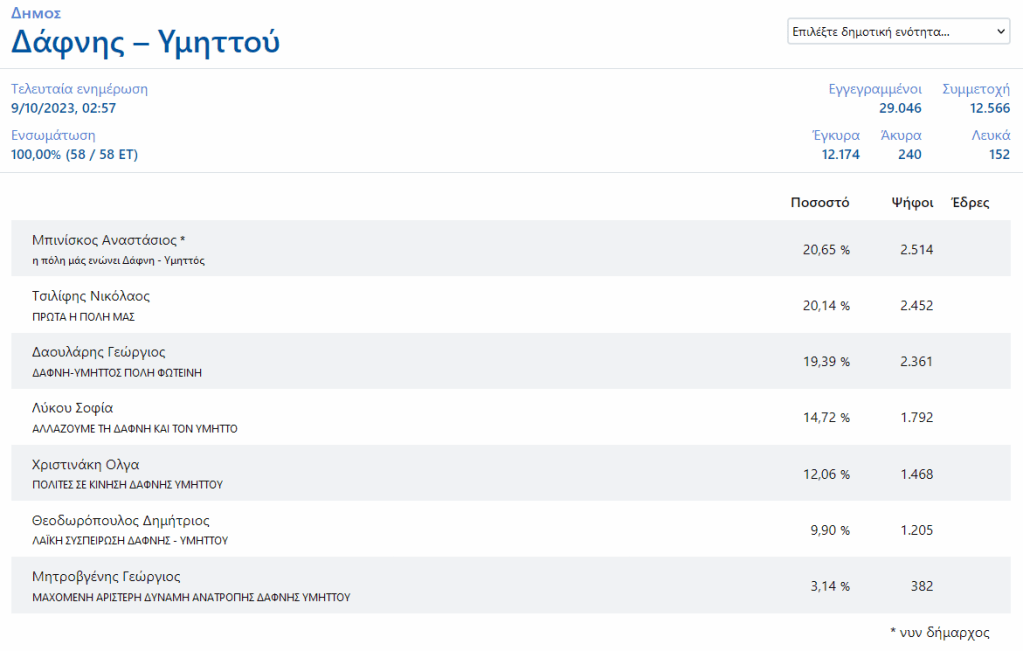Click the 'Λευκά' value 152
This screenshot has height=651, width=1023.
(x=998, y=154)
